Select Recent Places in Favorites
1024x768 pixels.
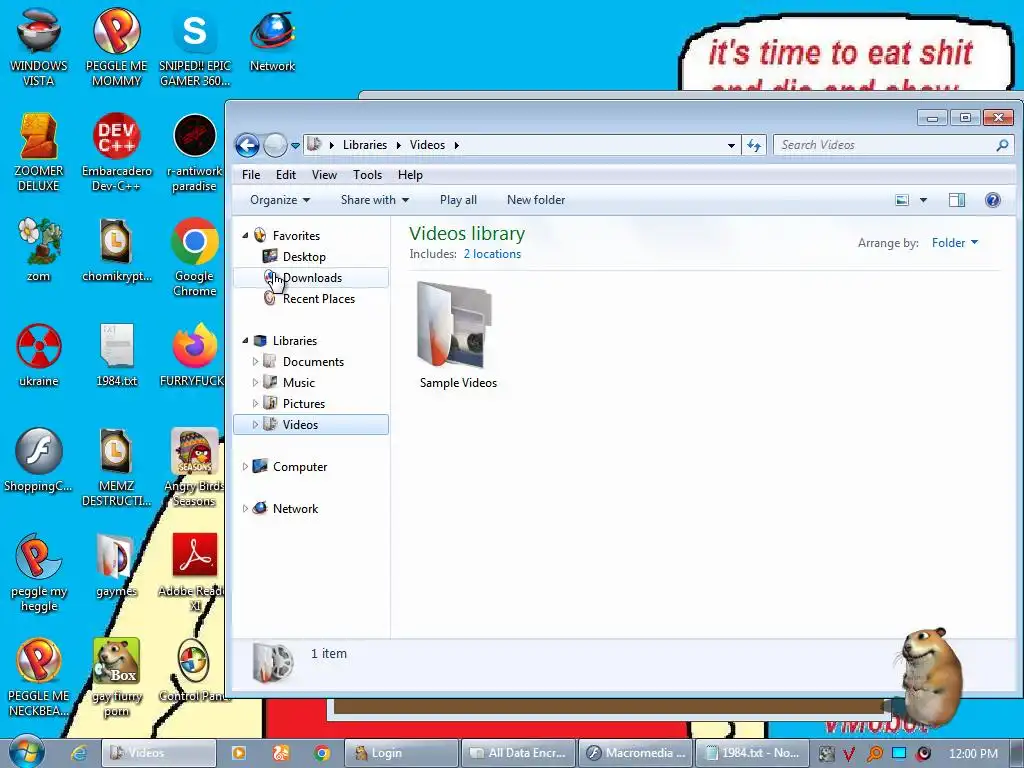click(x=319, y=298)
